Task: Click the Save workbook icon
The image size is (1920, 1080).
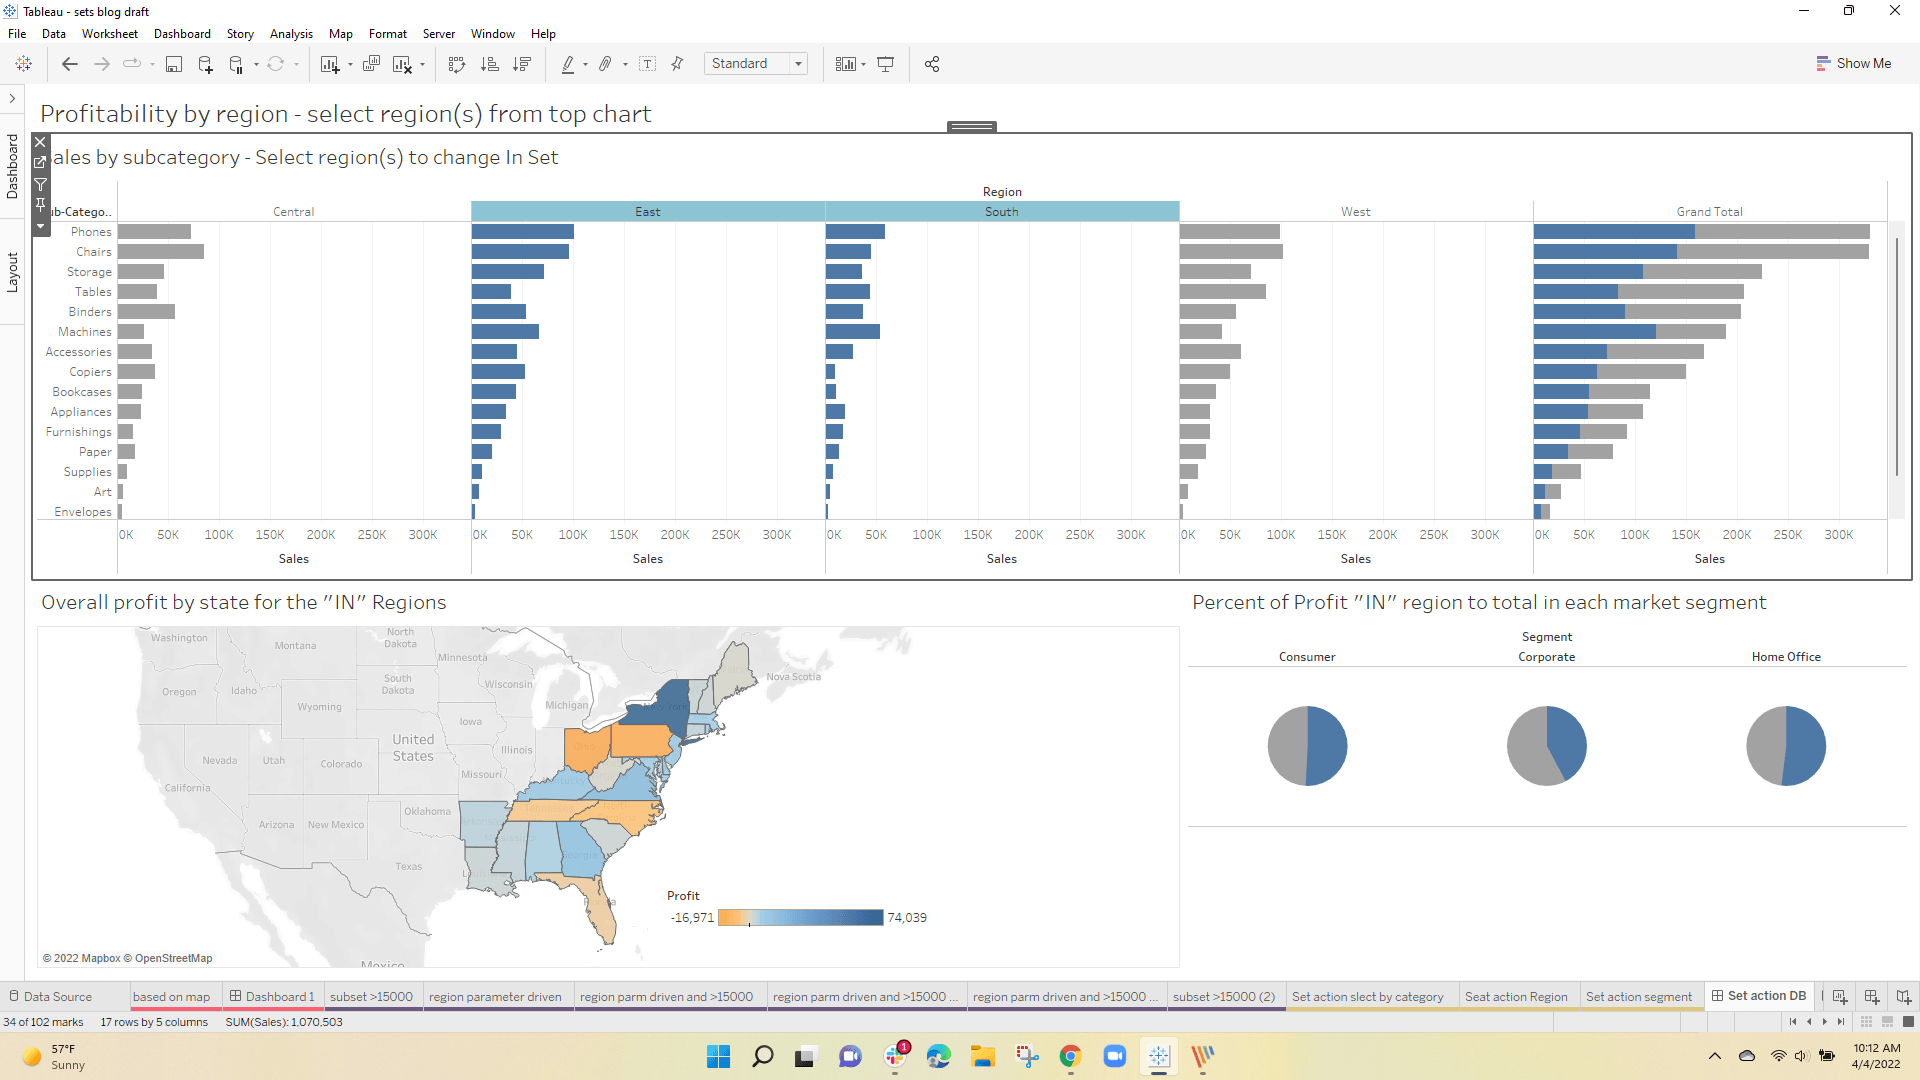Action: coord(174,64)
